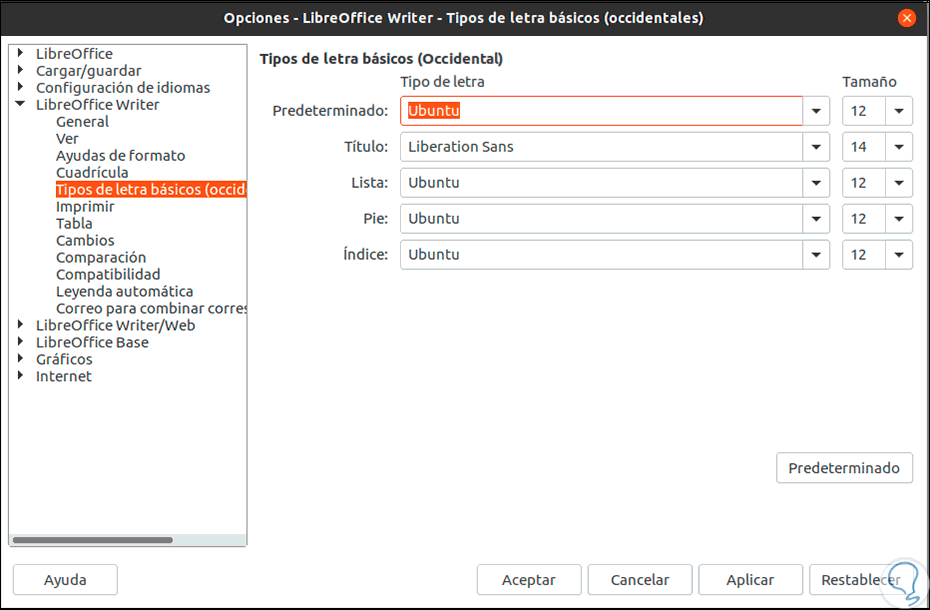
Task: Click the Pie font input field
Action: click(601, 219)
